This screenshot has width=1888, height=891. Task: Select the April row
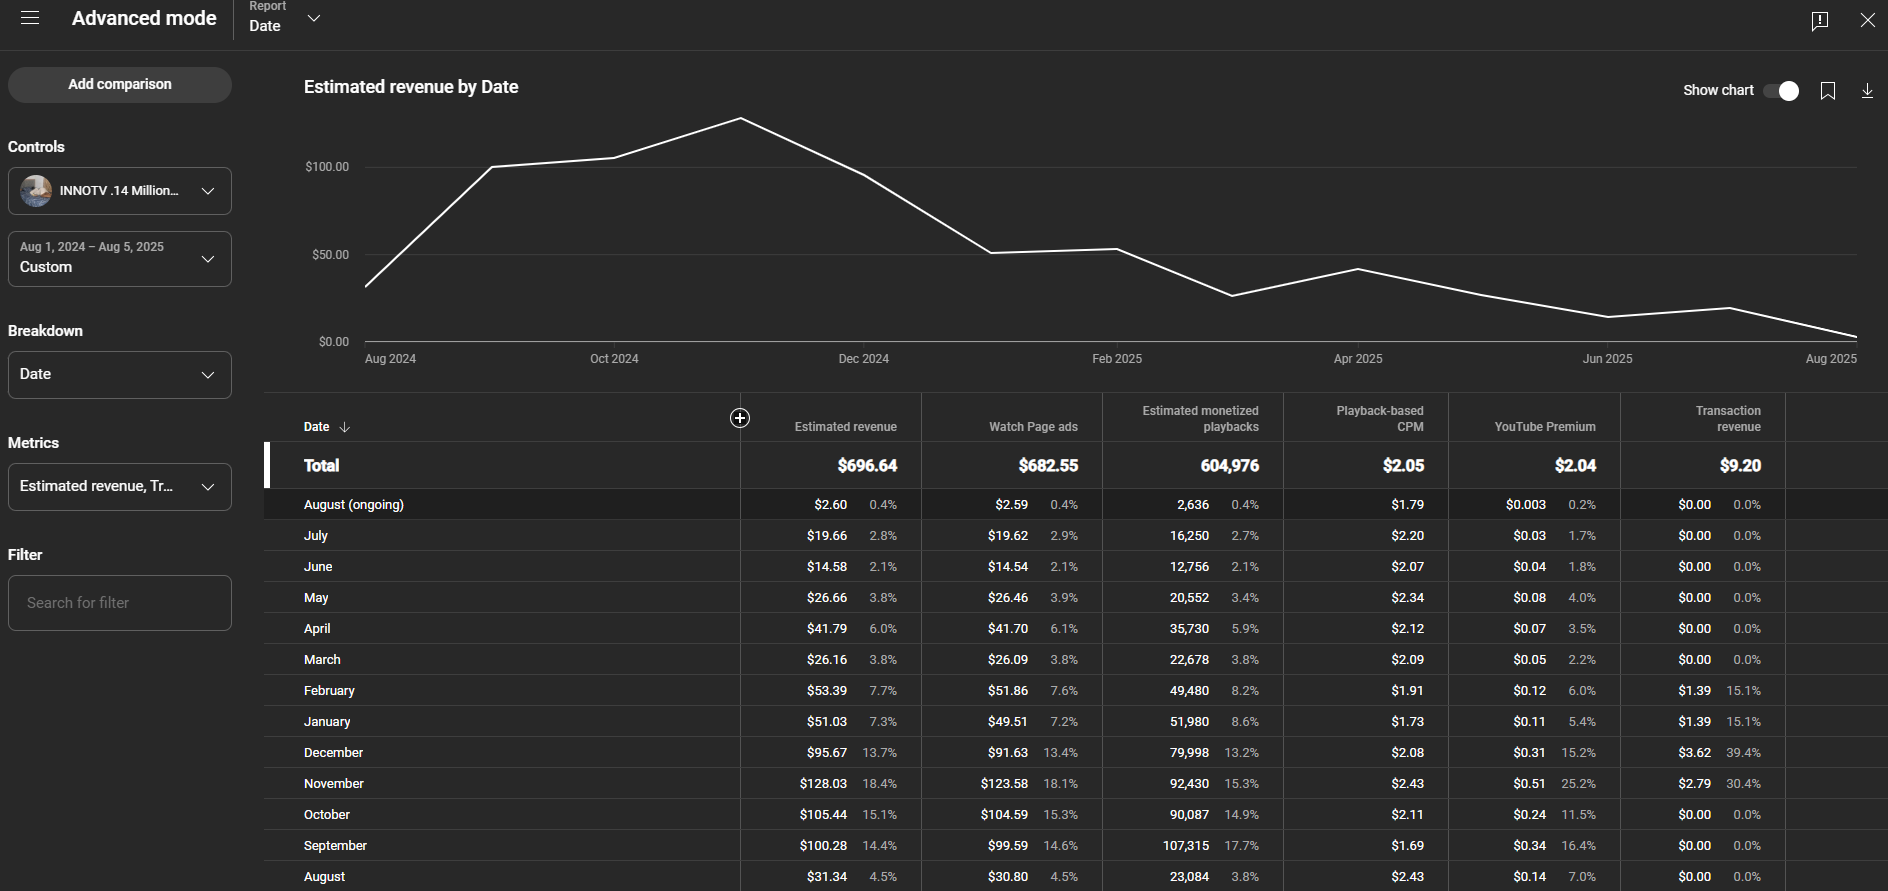[x=1075, y=629]
